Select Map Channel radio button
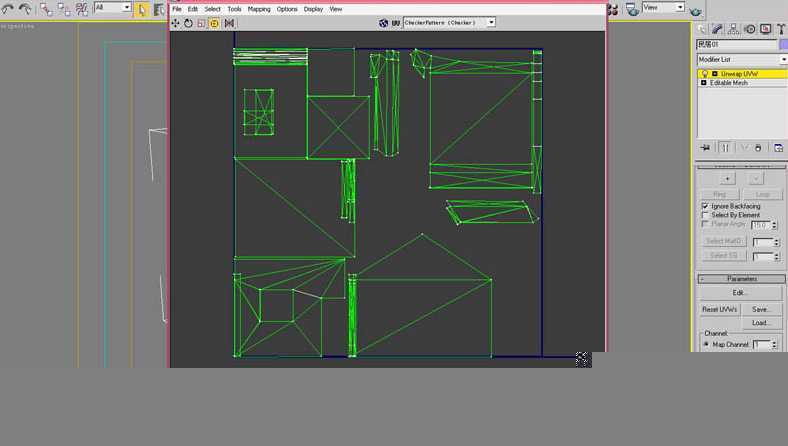The width and height of the screenshot is (788, 446). coord(706,344)
